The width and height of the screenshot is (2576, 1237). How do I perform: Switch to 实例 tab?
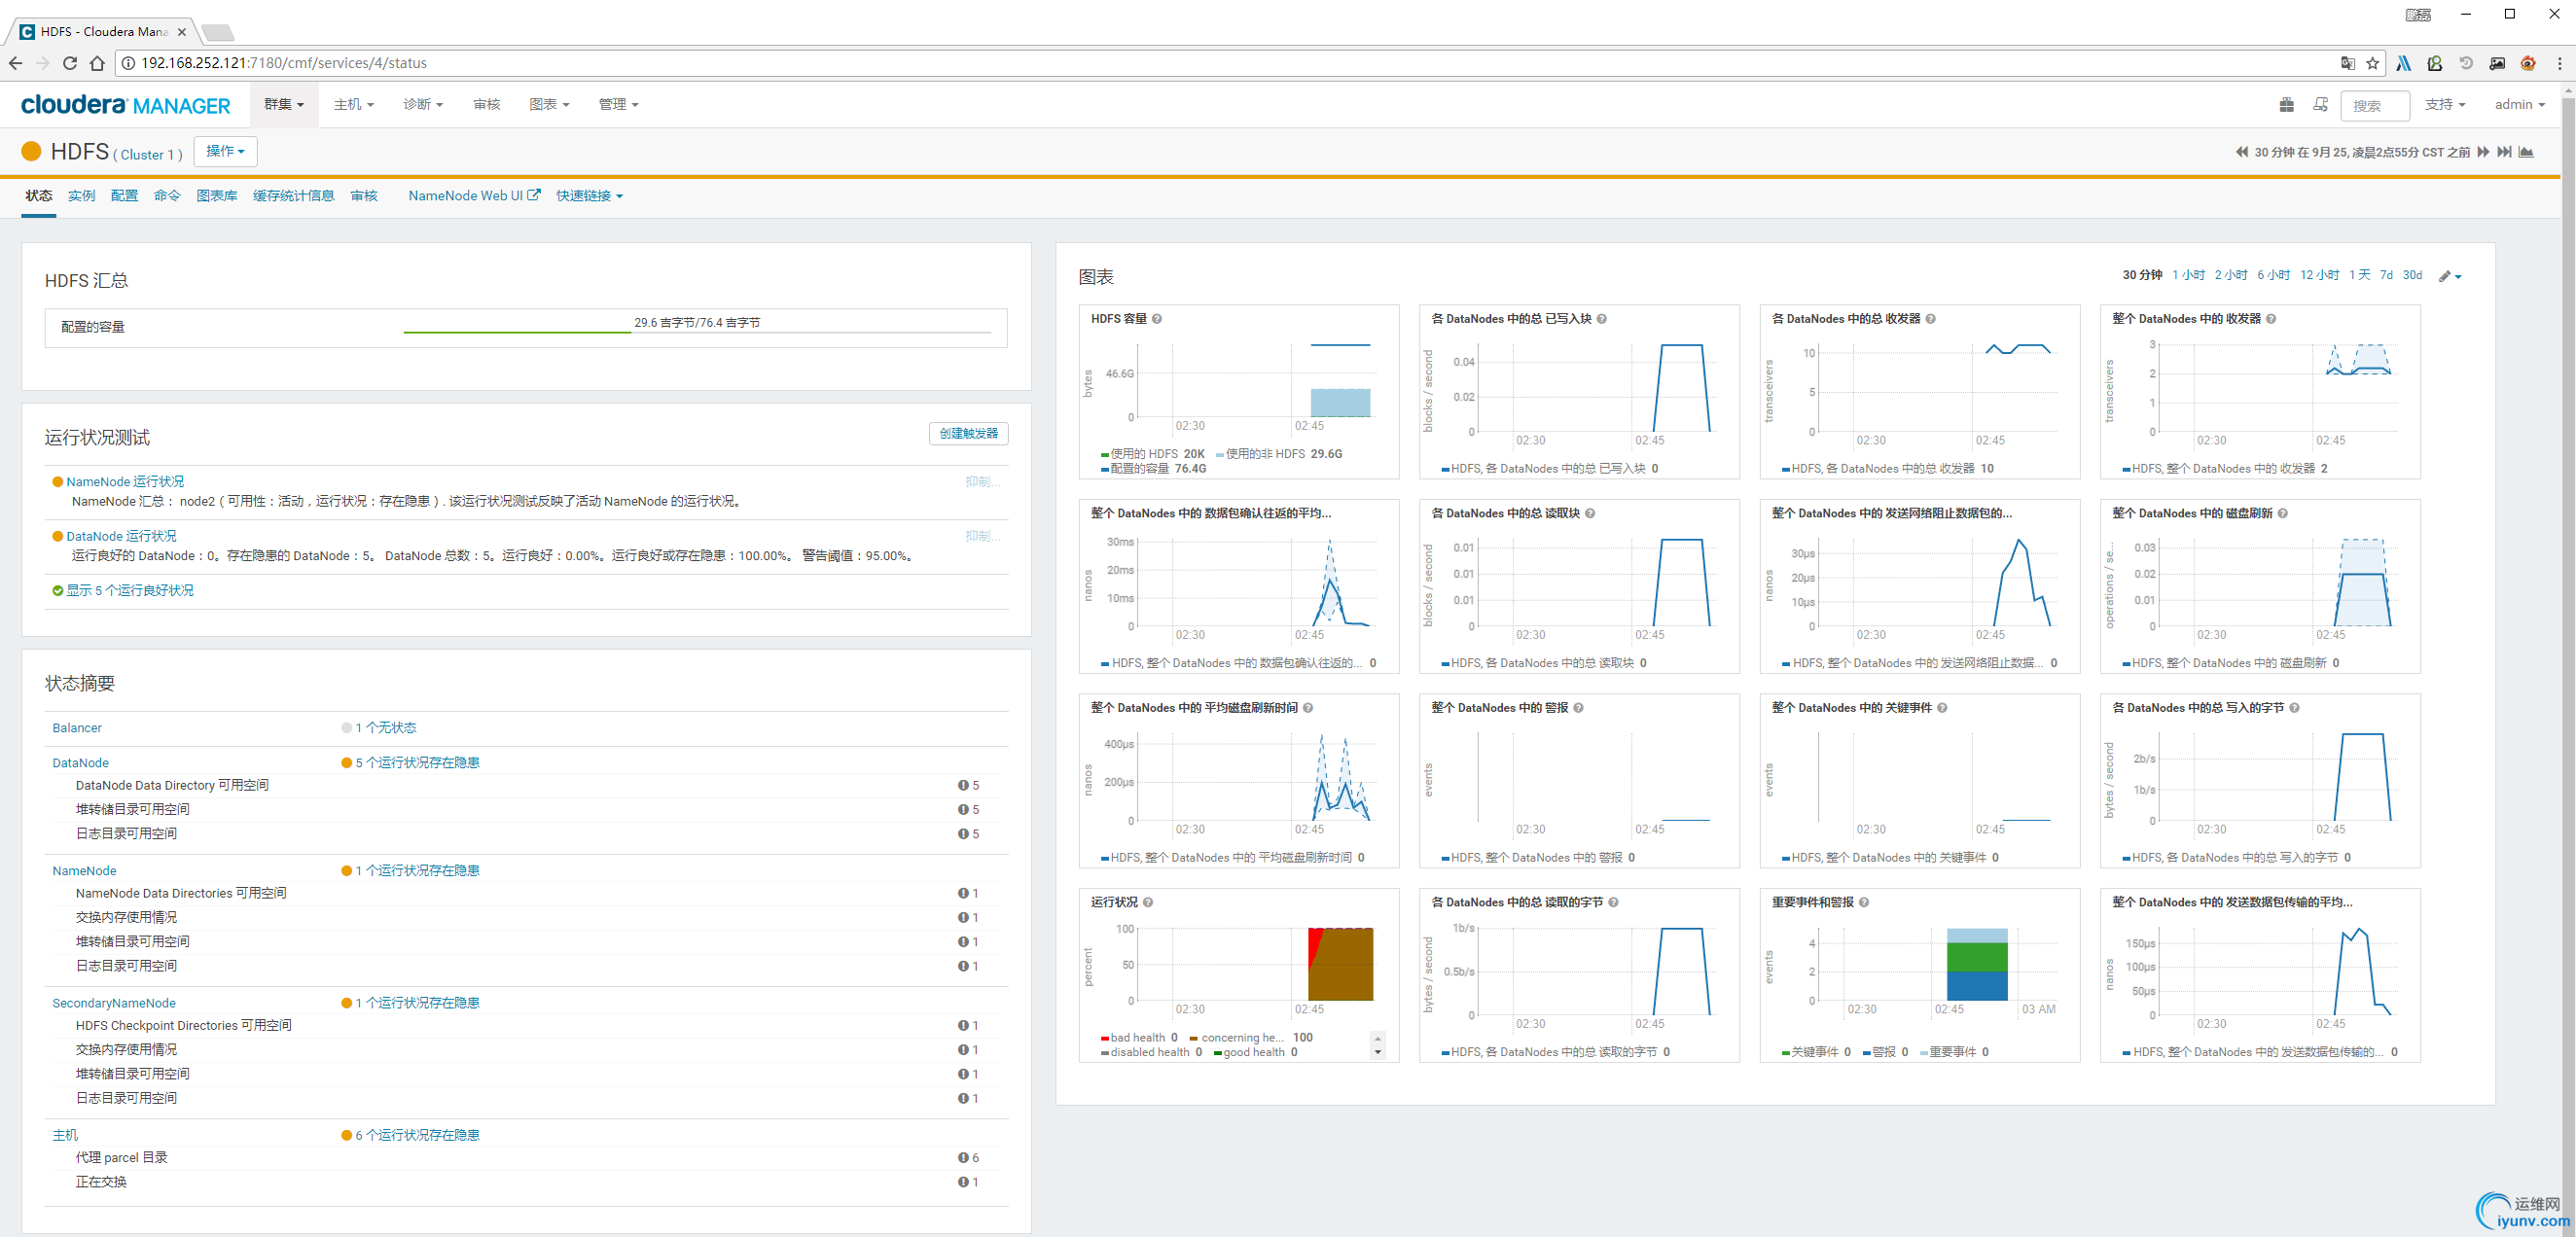click(81, 196)
